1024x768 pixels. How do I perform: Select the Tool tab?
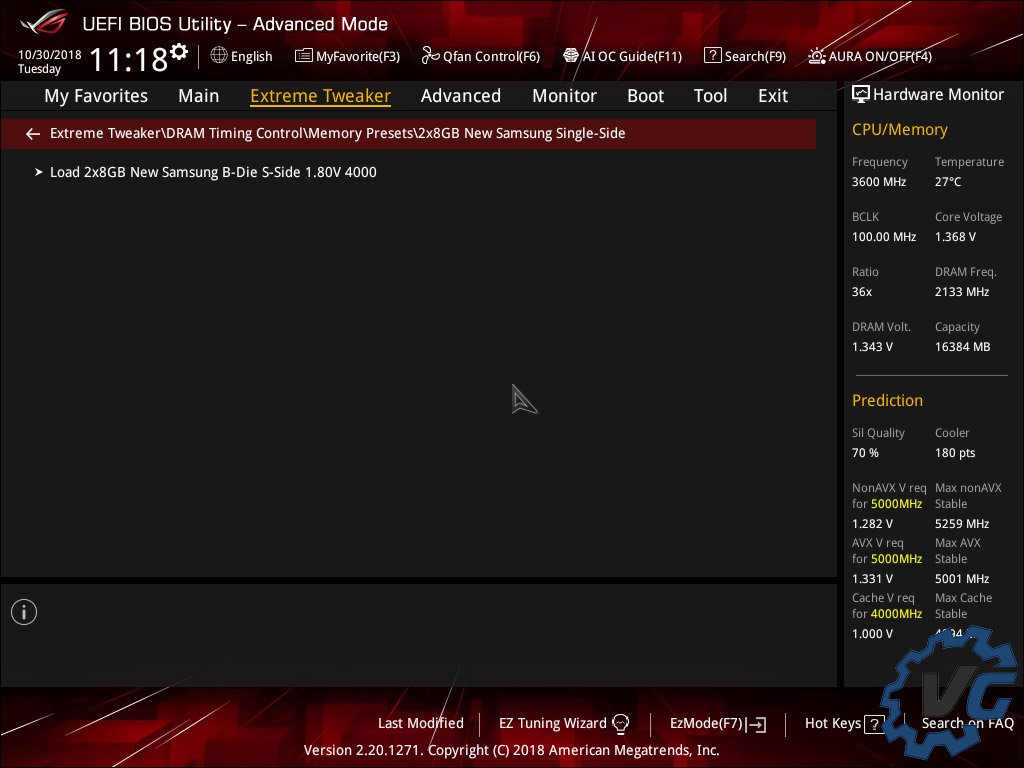coord(710,96)
